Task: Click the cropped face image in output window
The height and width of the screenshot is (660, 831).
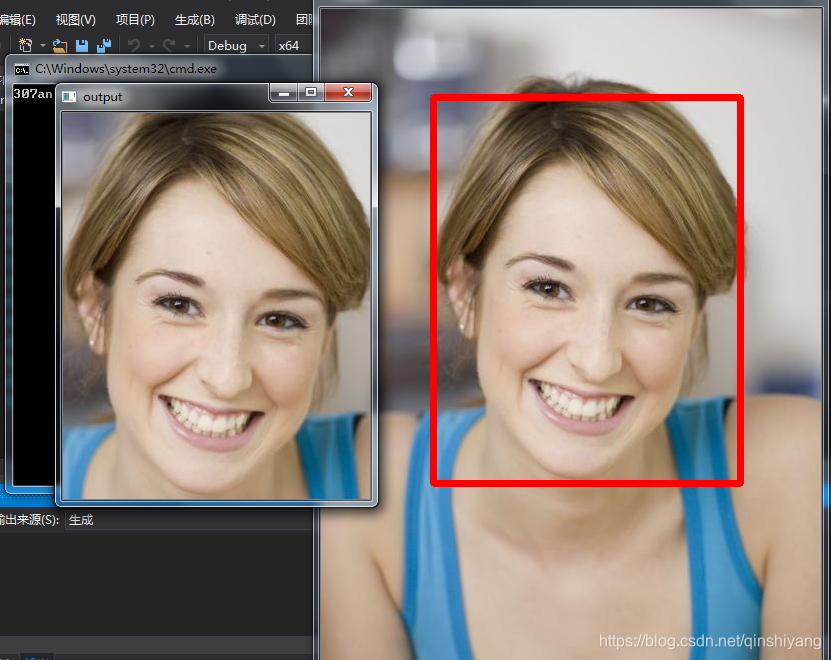Action: (217, 305)
